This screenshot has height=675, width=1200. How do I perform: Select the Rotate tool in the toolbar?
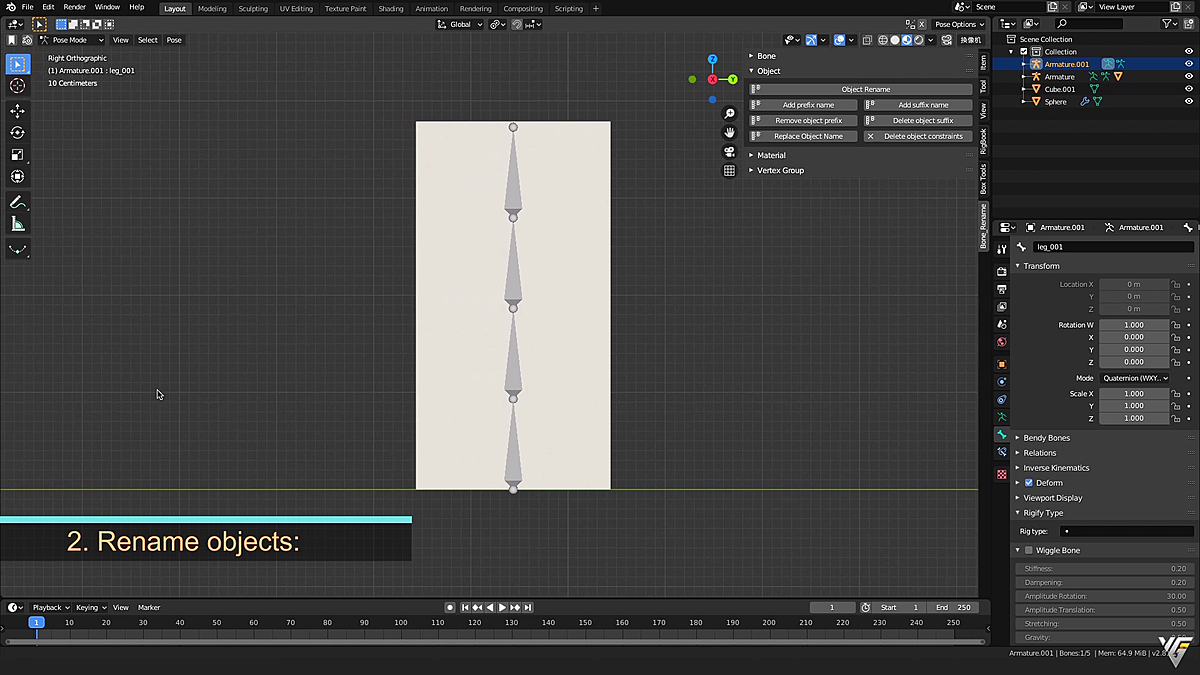point(16,132)
